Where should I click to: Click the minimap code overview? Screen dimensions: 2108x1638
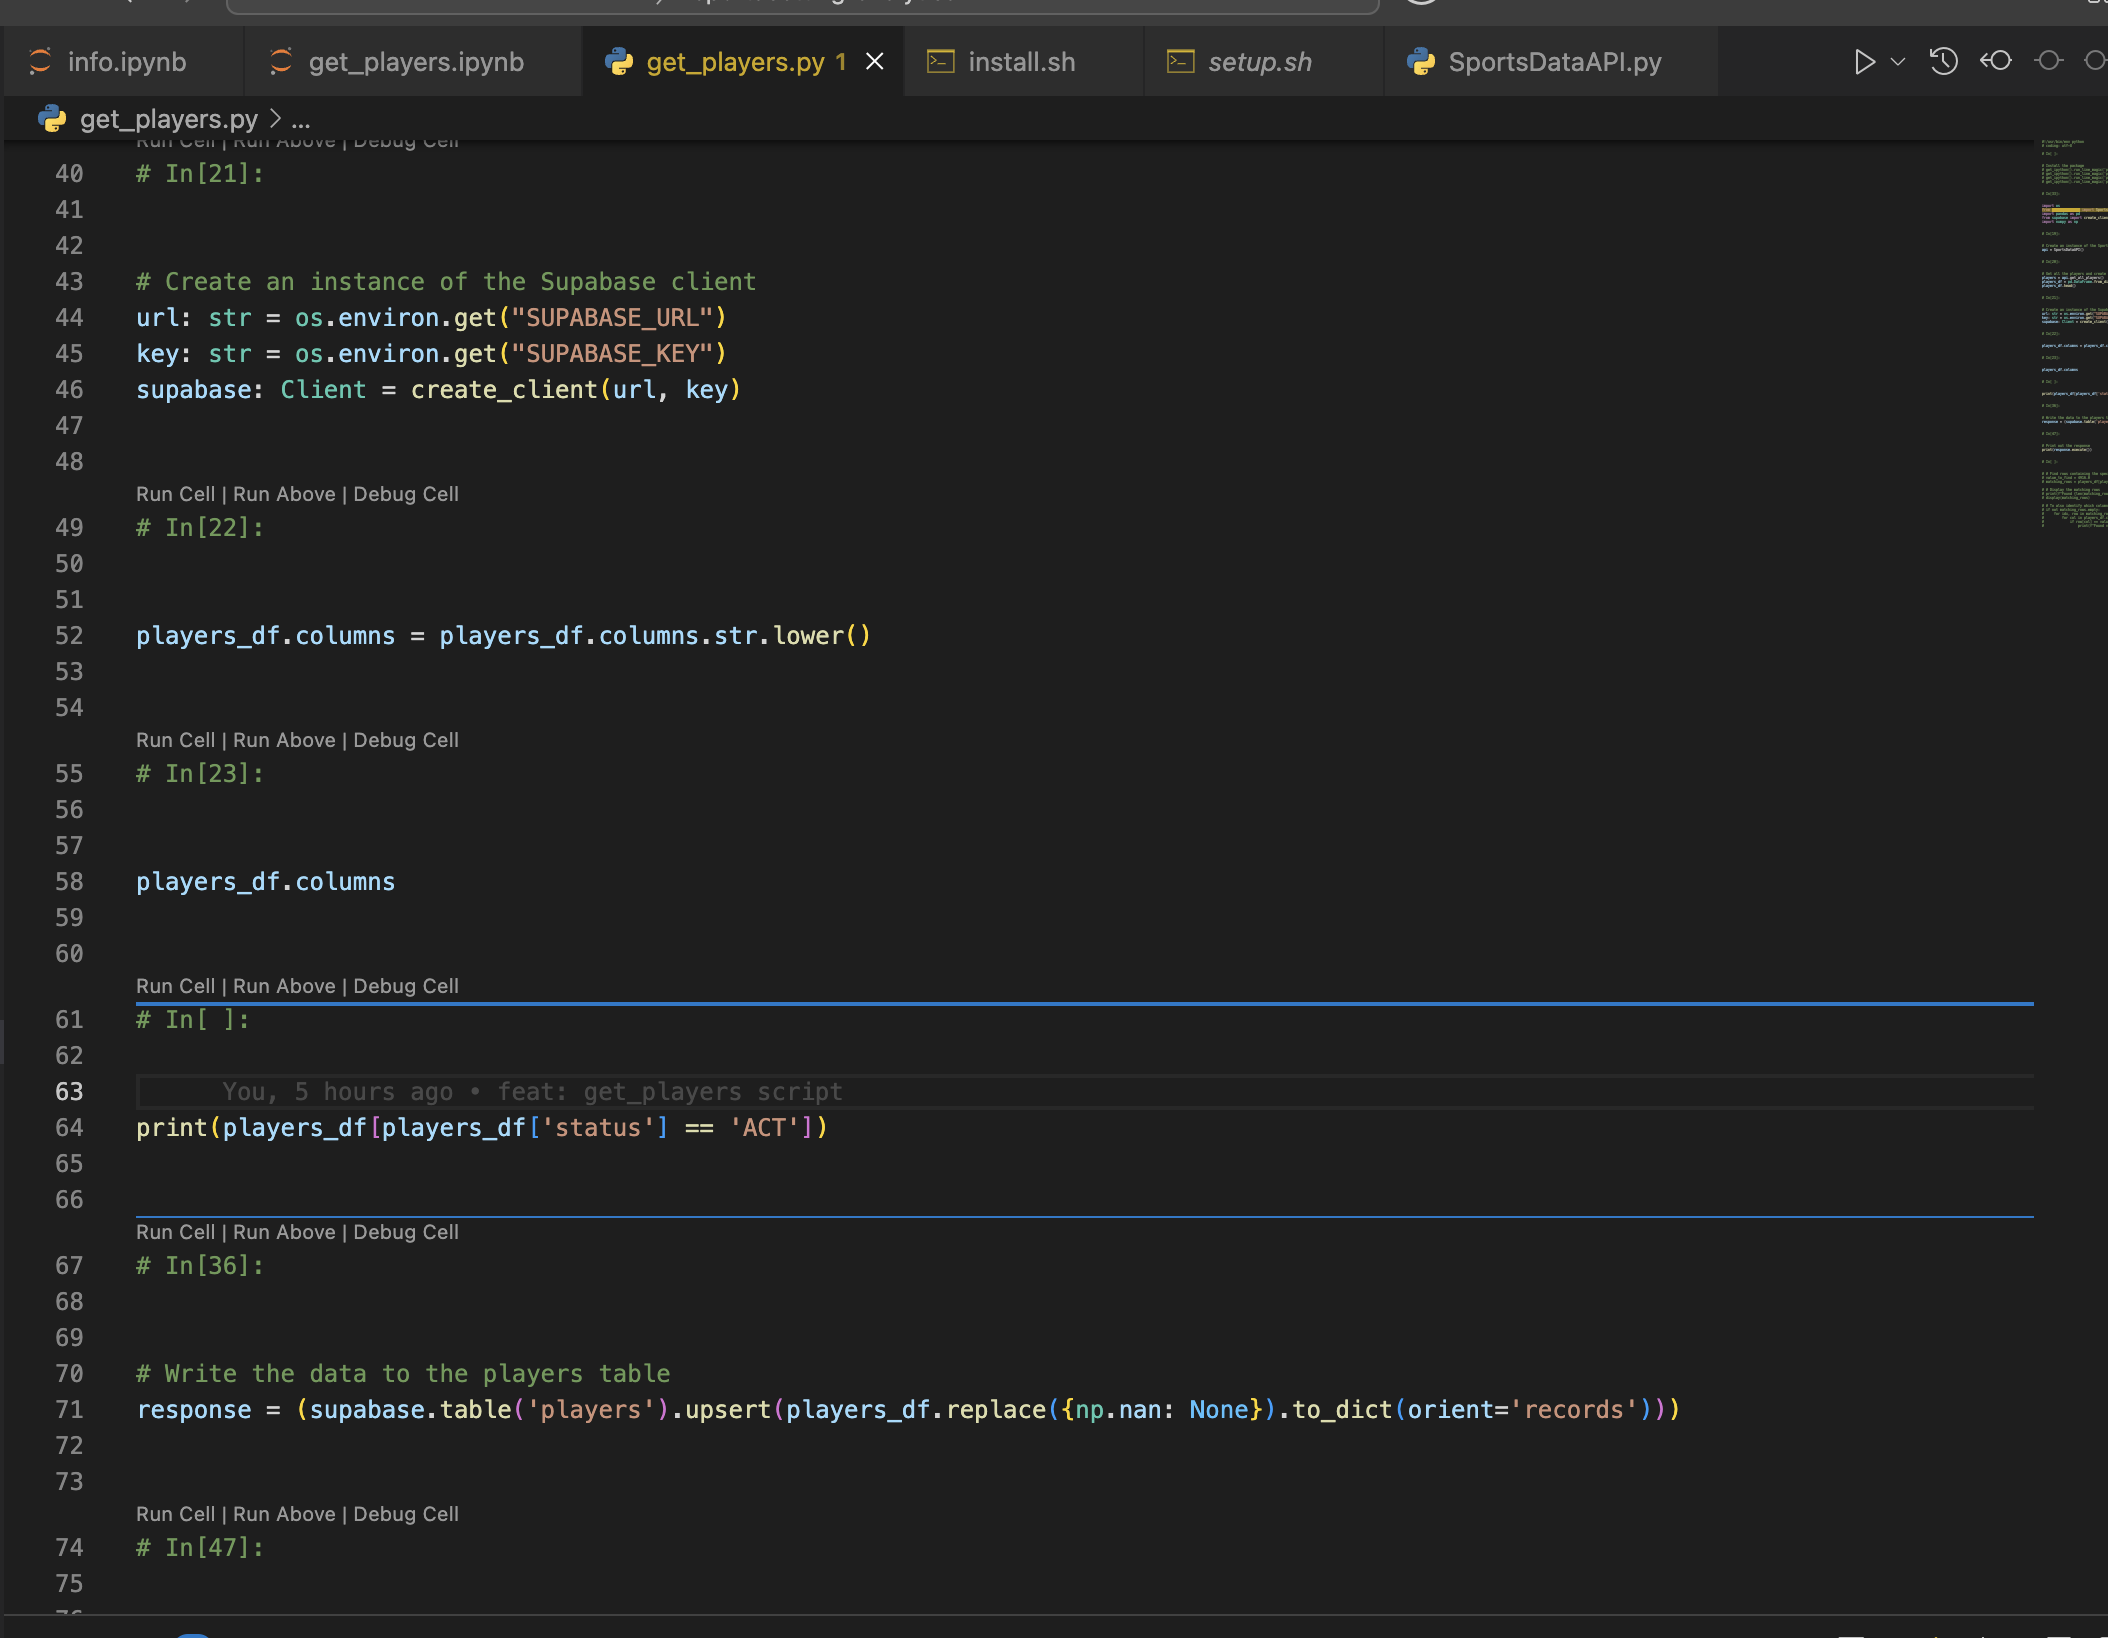(x=2073, y=335)
